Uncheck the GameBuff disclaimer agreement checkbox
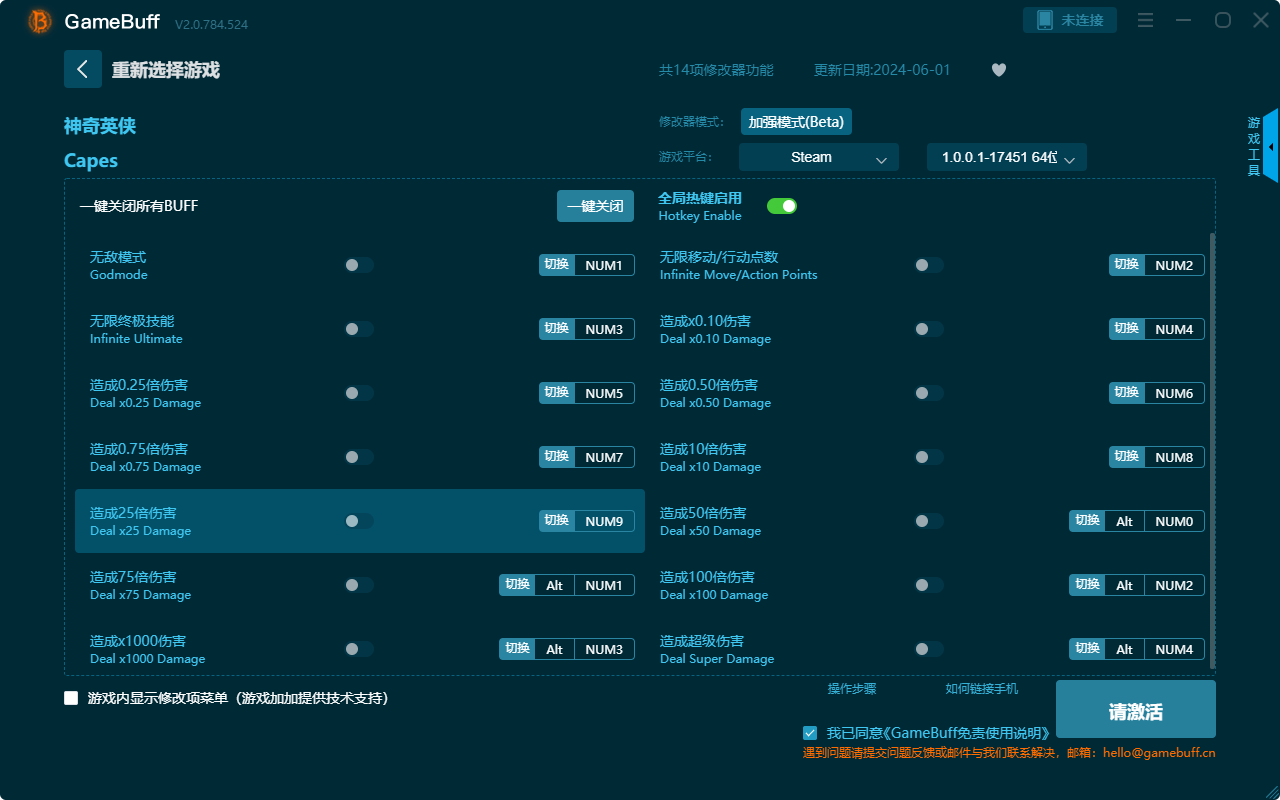This screenshot has width=1280, height=800. [x=810, y=733]
